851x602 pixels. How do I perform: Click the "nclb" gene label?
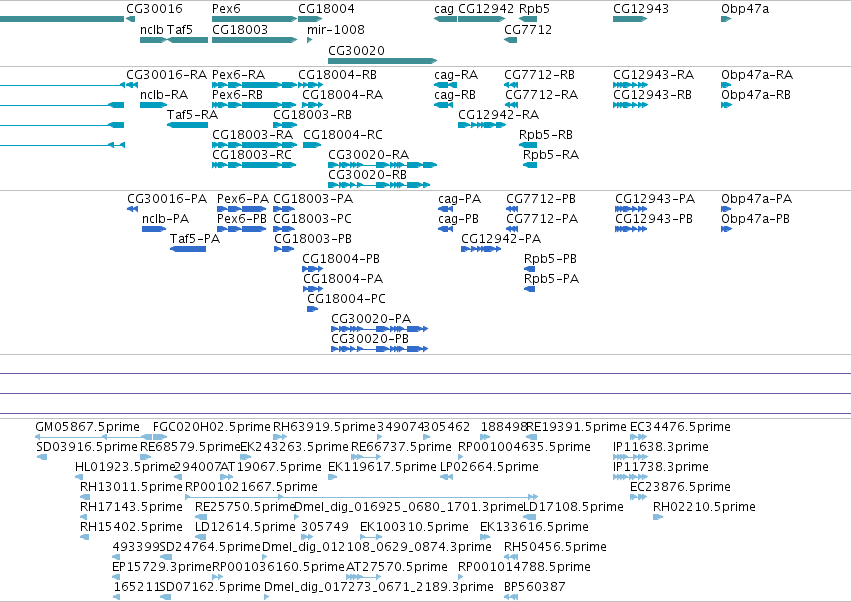(x=152, y=30)
